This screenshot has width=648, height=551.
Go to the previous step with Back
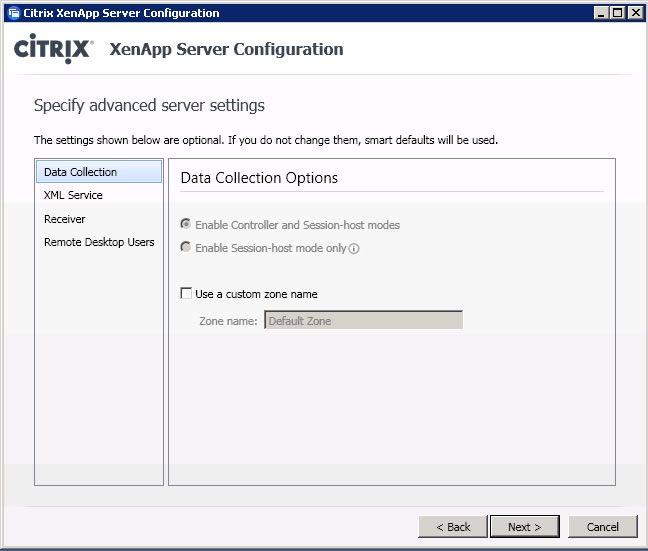[x=453, y=527]
